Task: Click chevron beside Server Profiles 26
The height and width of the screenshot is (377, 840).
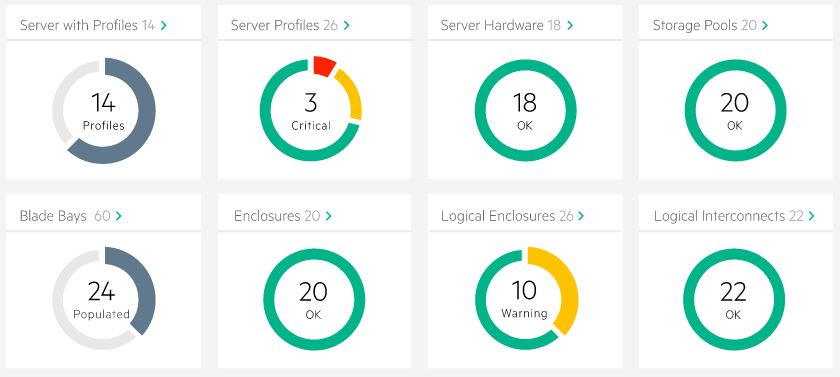Action: coord(347,25)
